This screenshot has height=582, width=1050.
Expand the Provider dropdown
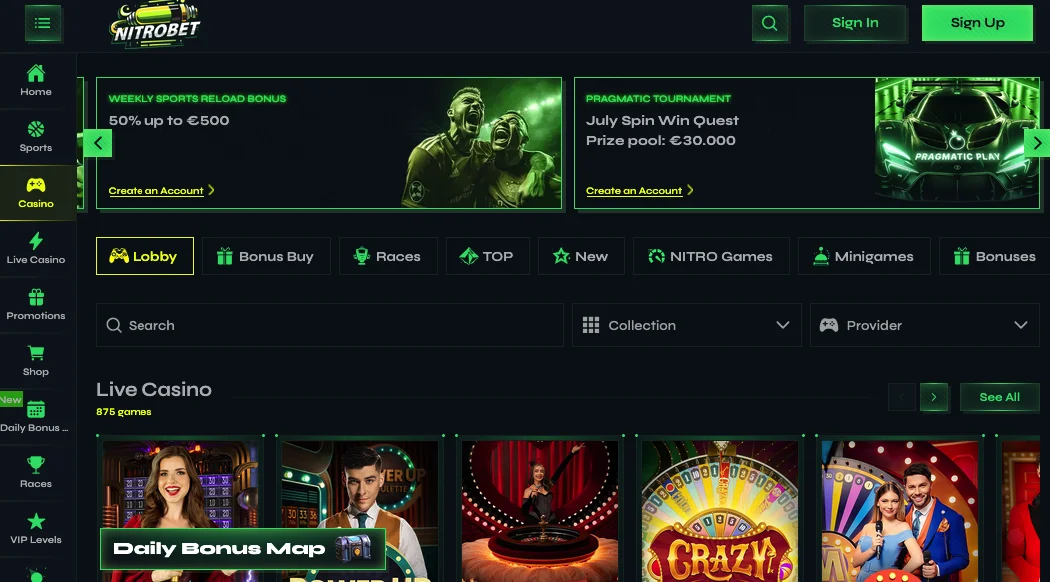[x=925, y=325]
